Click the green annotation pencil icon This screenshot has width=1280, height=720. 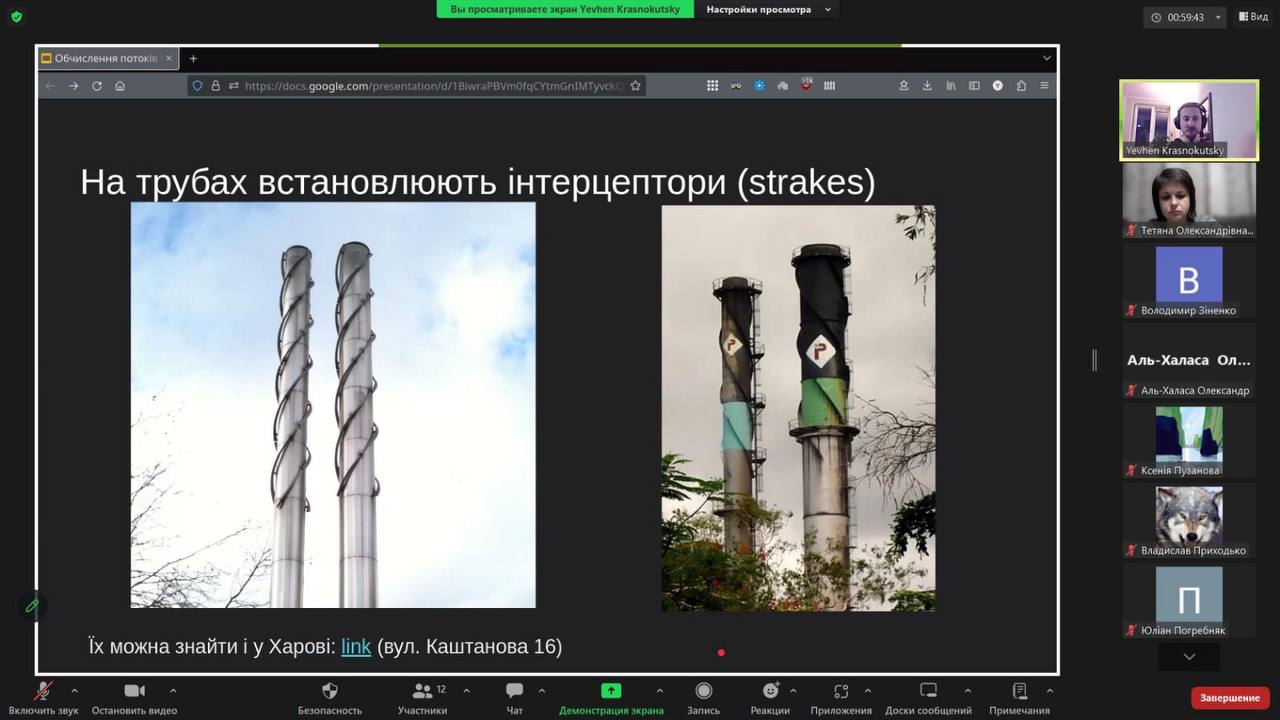click(x=32, y=606)
